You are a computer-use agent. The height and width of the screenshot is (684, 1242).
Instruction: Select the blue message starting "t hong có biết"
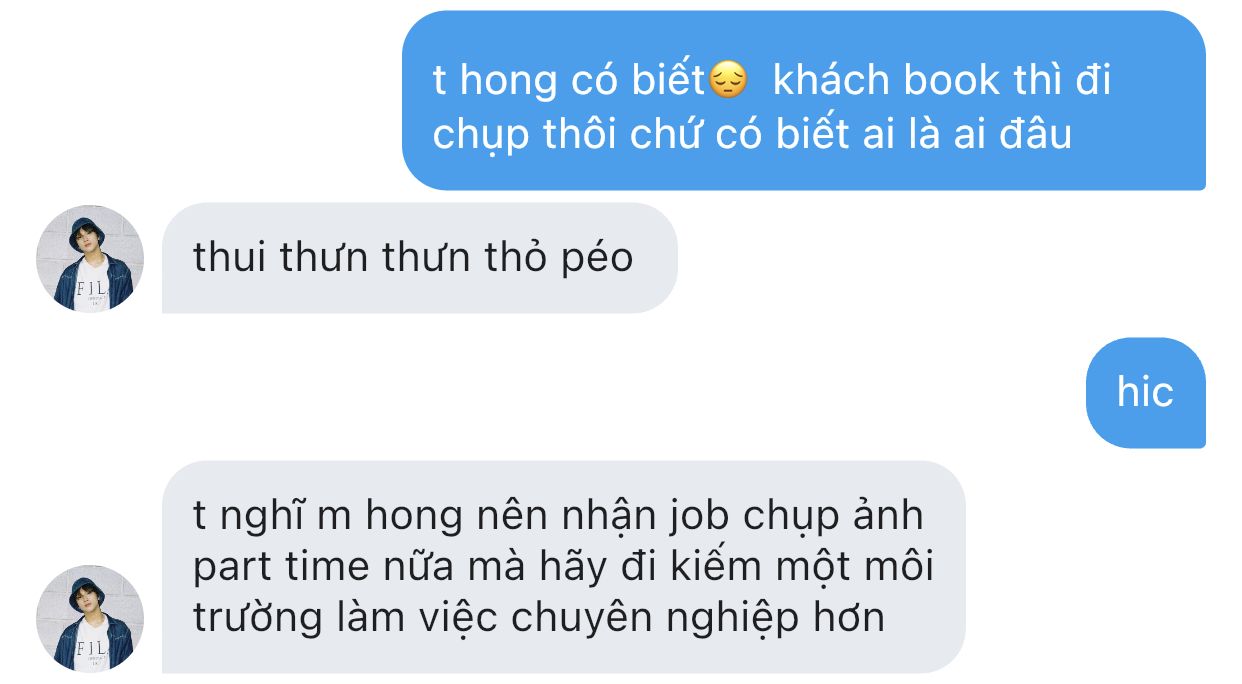click(x=804, y=100)
